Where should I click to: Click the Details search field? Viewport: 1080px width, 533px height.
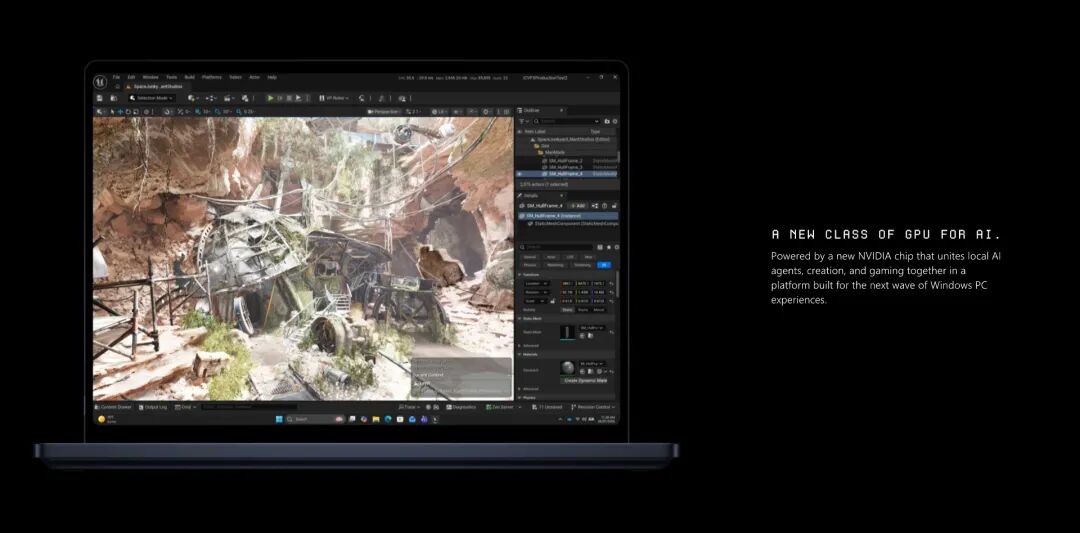click(x=558, y=247)
